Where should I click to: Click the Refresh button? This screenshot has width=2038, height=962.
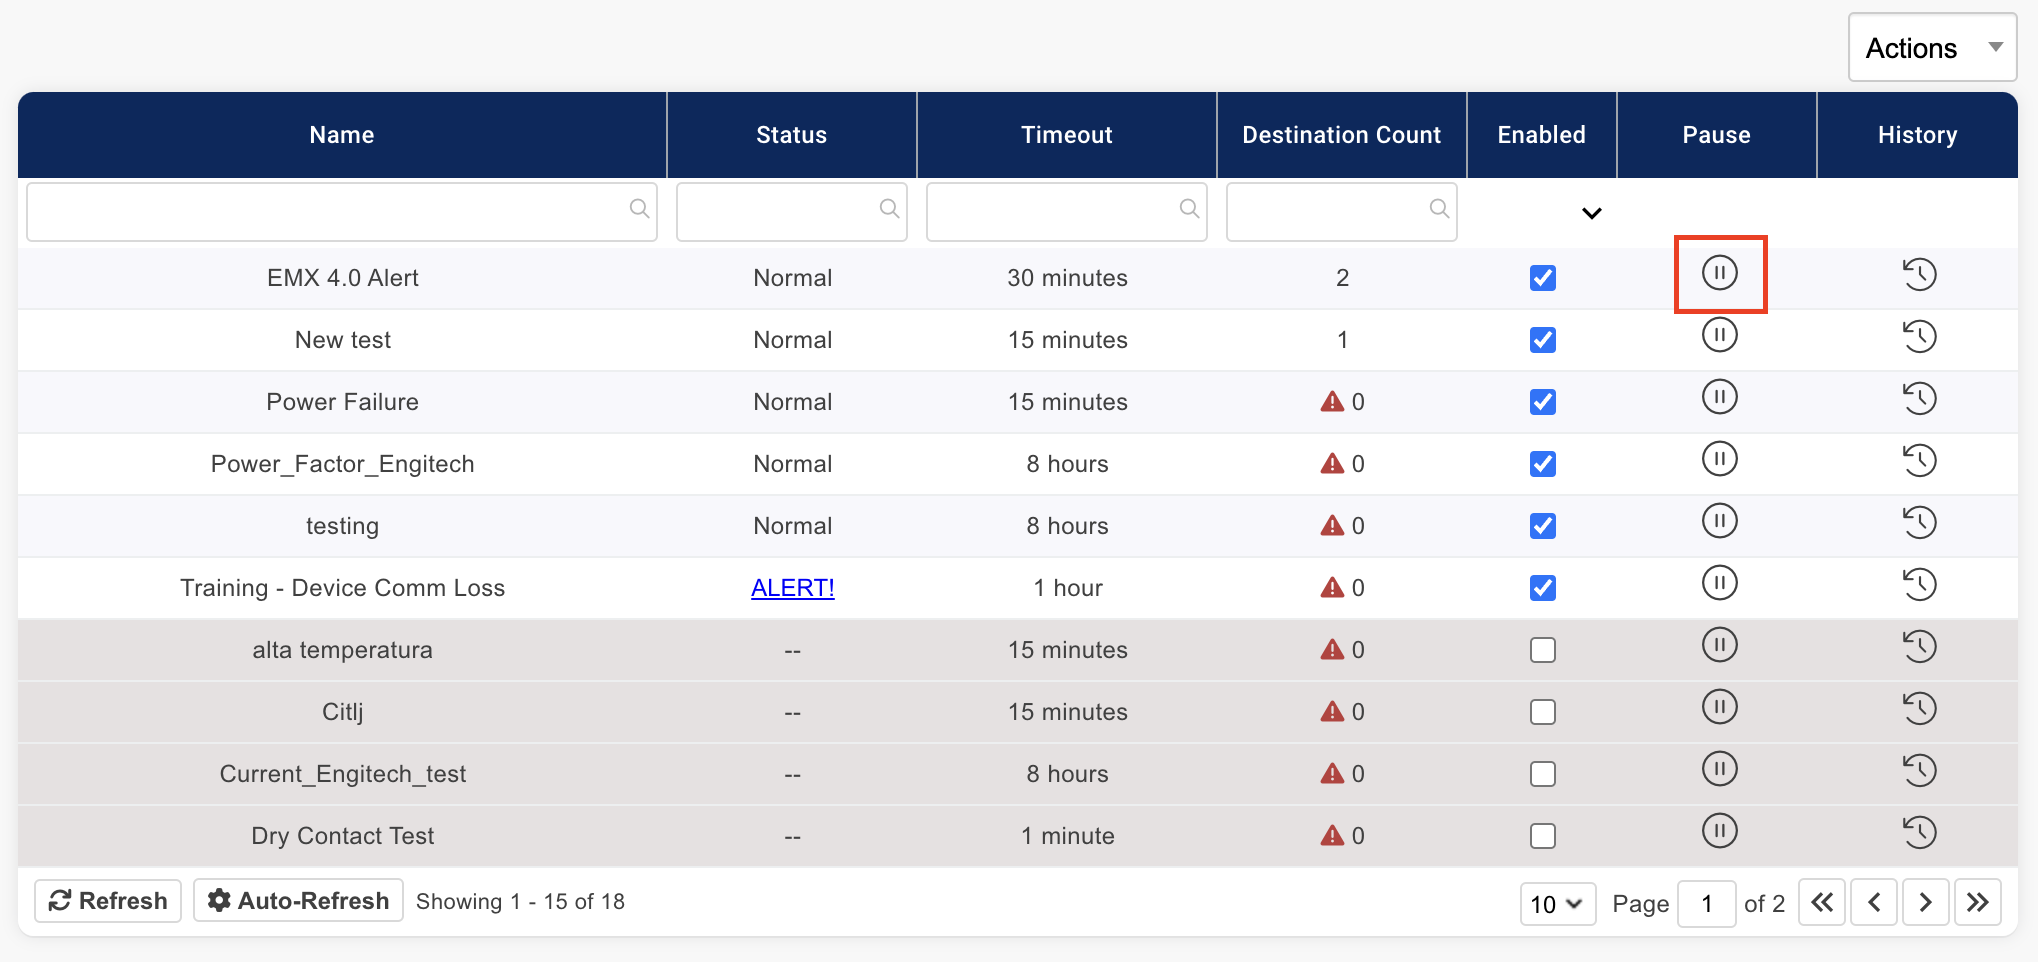click(x=107, y=900)
